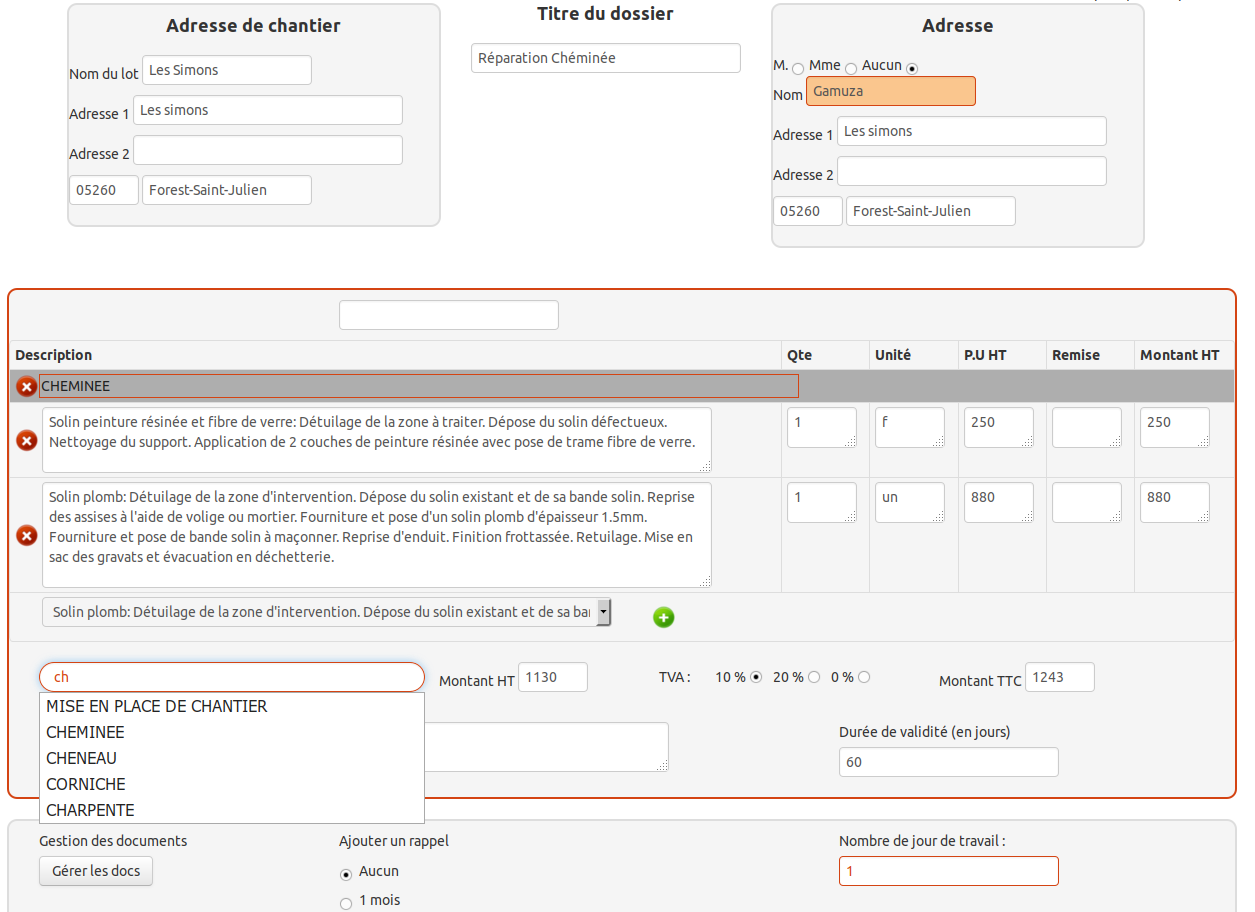Click the Nombre de jour de travail field
Screen dimensions: 1255x912
tap(948, 871)
